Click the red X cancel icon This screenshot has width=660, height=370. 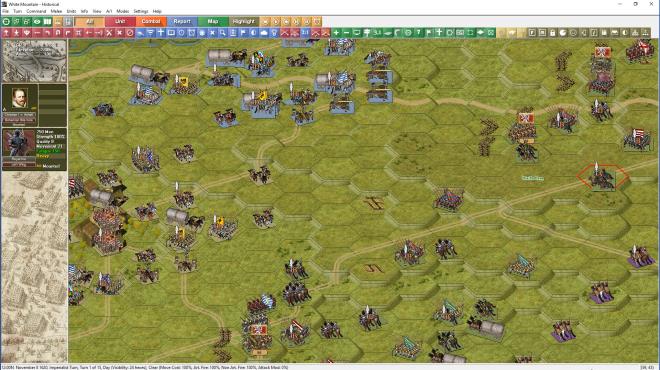[120, 32]
